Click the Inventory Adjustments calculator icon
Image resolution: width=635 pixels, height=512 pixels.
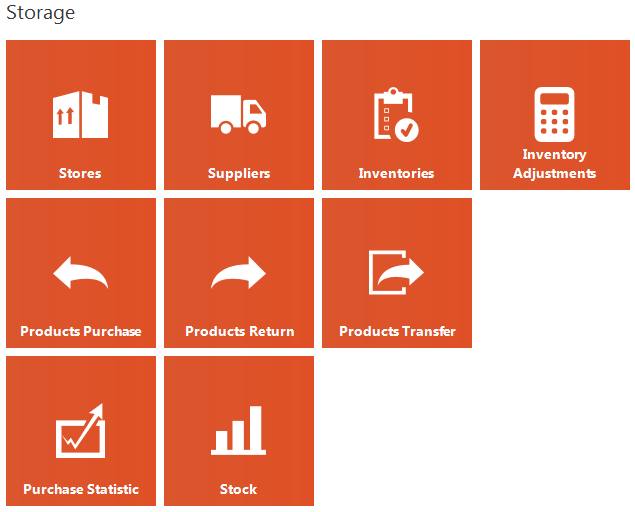pyautogui.click(x=554, y=111)
